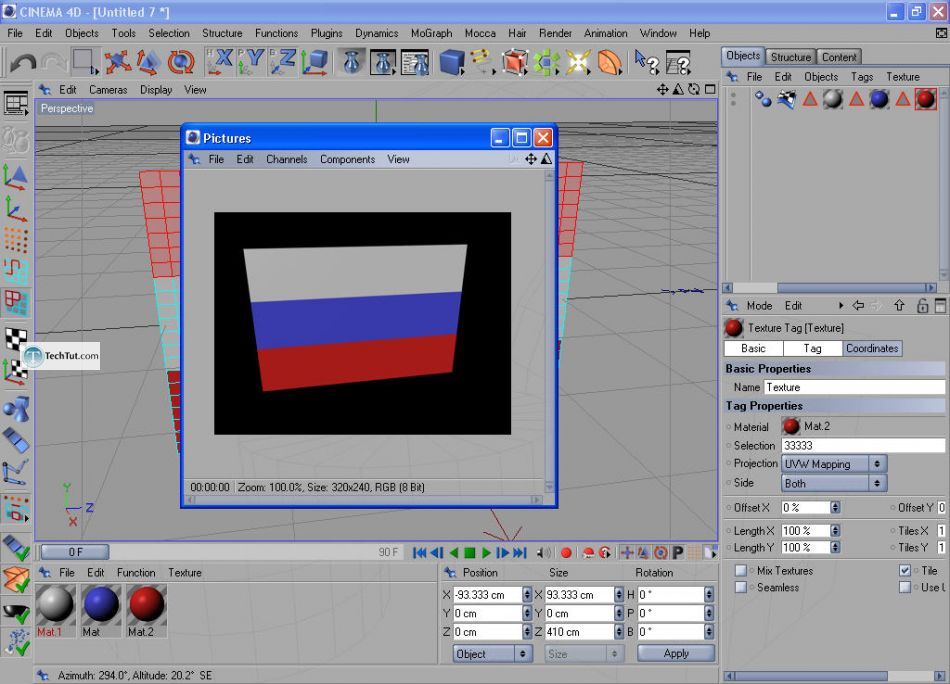Toggle the Use checkbox below Tile
Screen dimensions: 950x684
click(905, 587)
